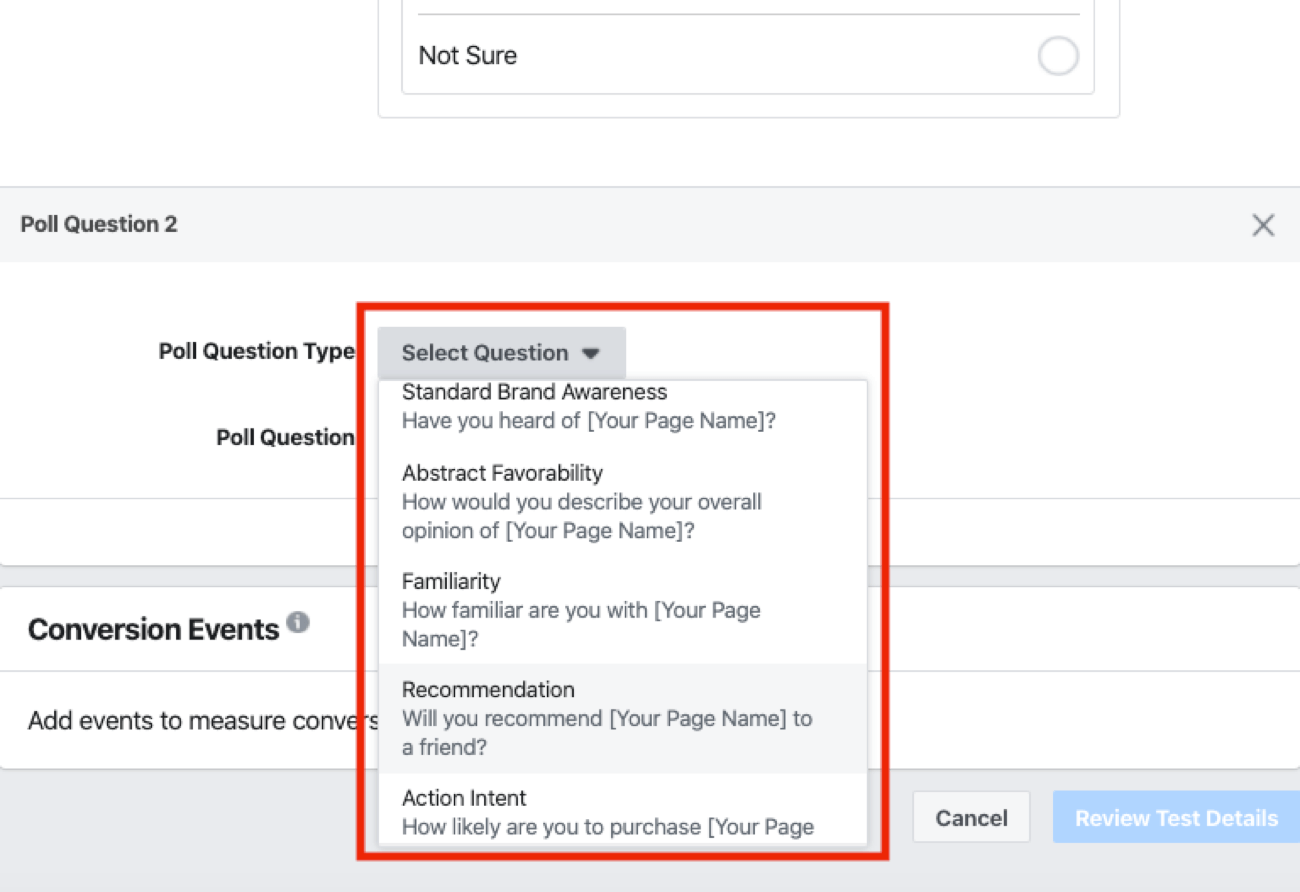Screen dimensions: 1300x892
Task: Click 'Have you heard of' question description
Action: point(588,421)
